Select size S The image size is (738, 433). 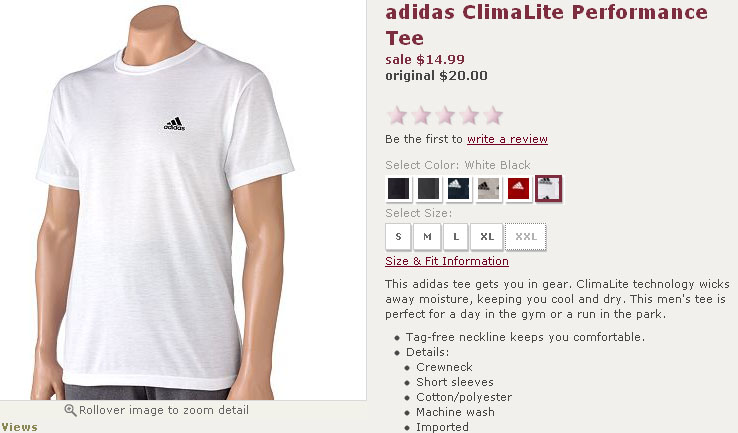(x=399, y=237)
